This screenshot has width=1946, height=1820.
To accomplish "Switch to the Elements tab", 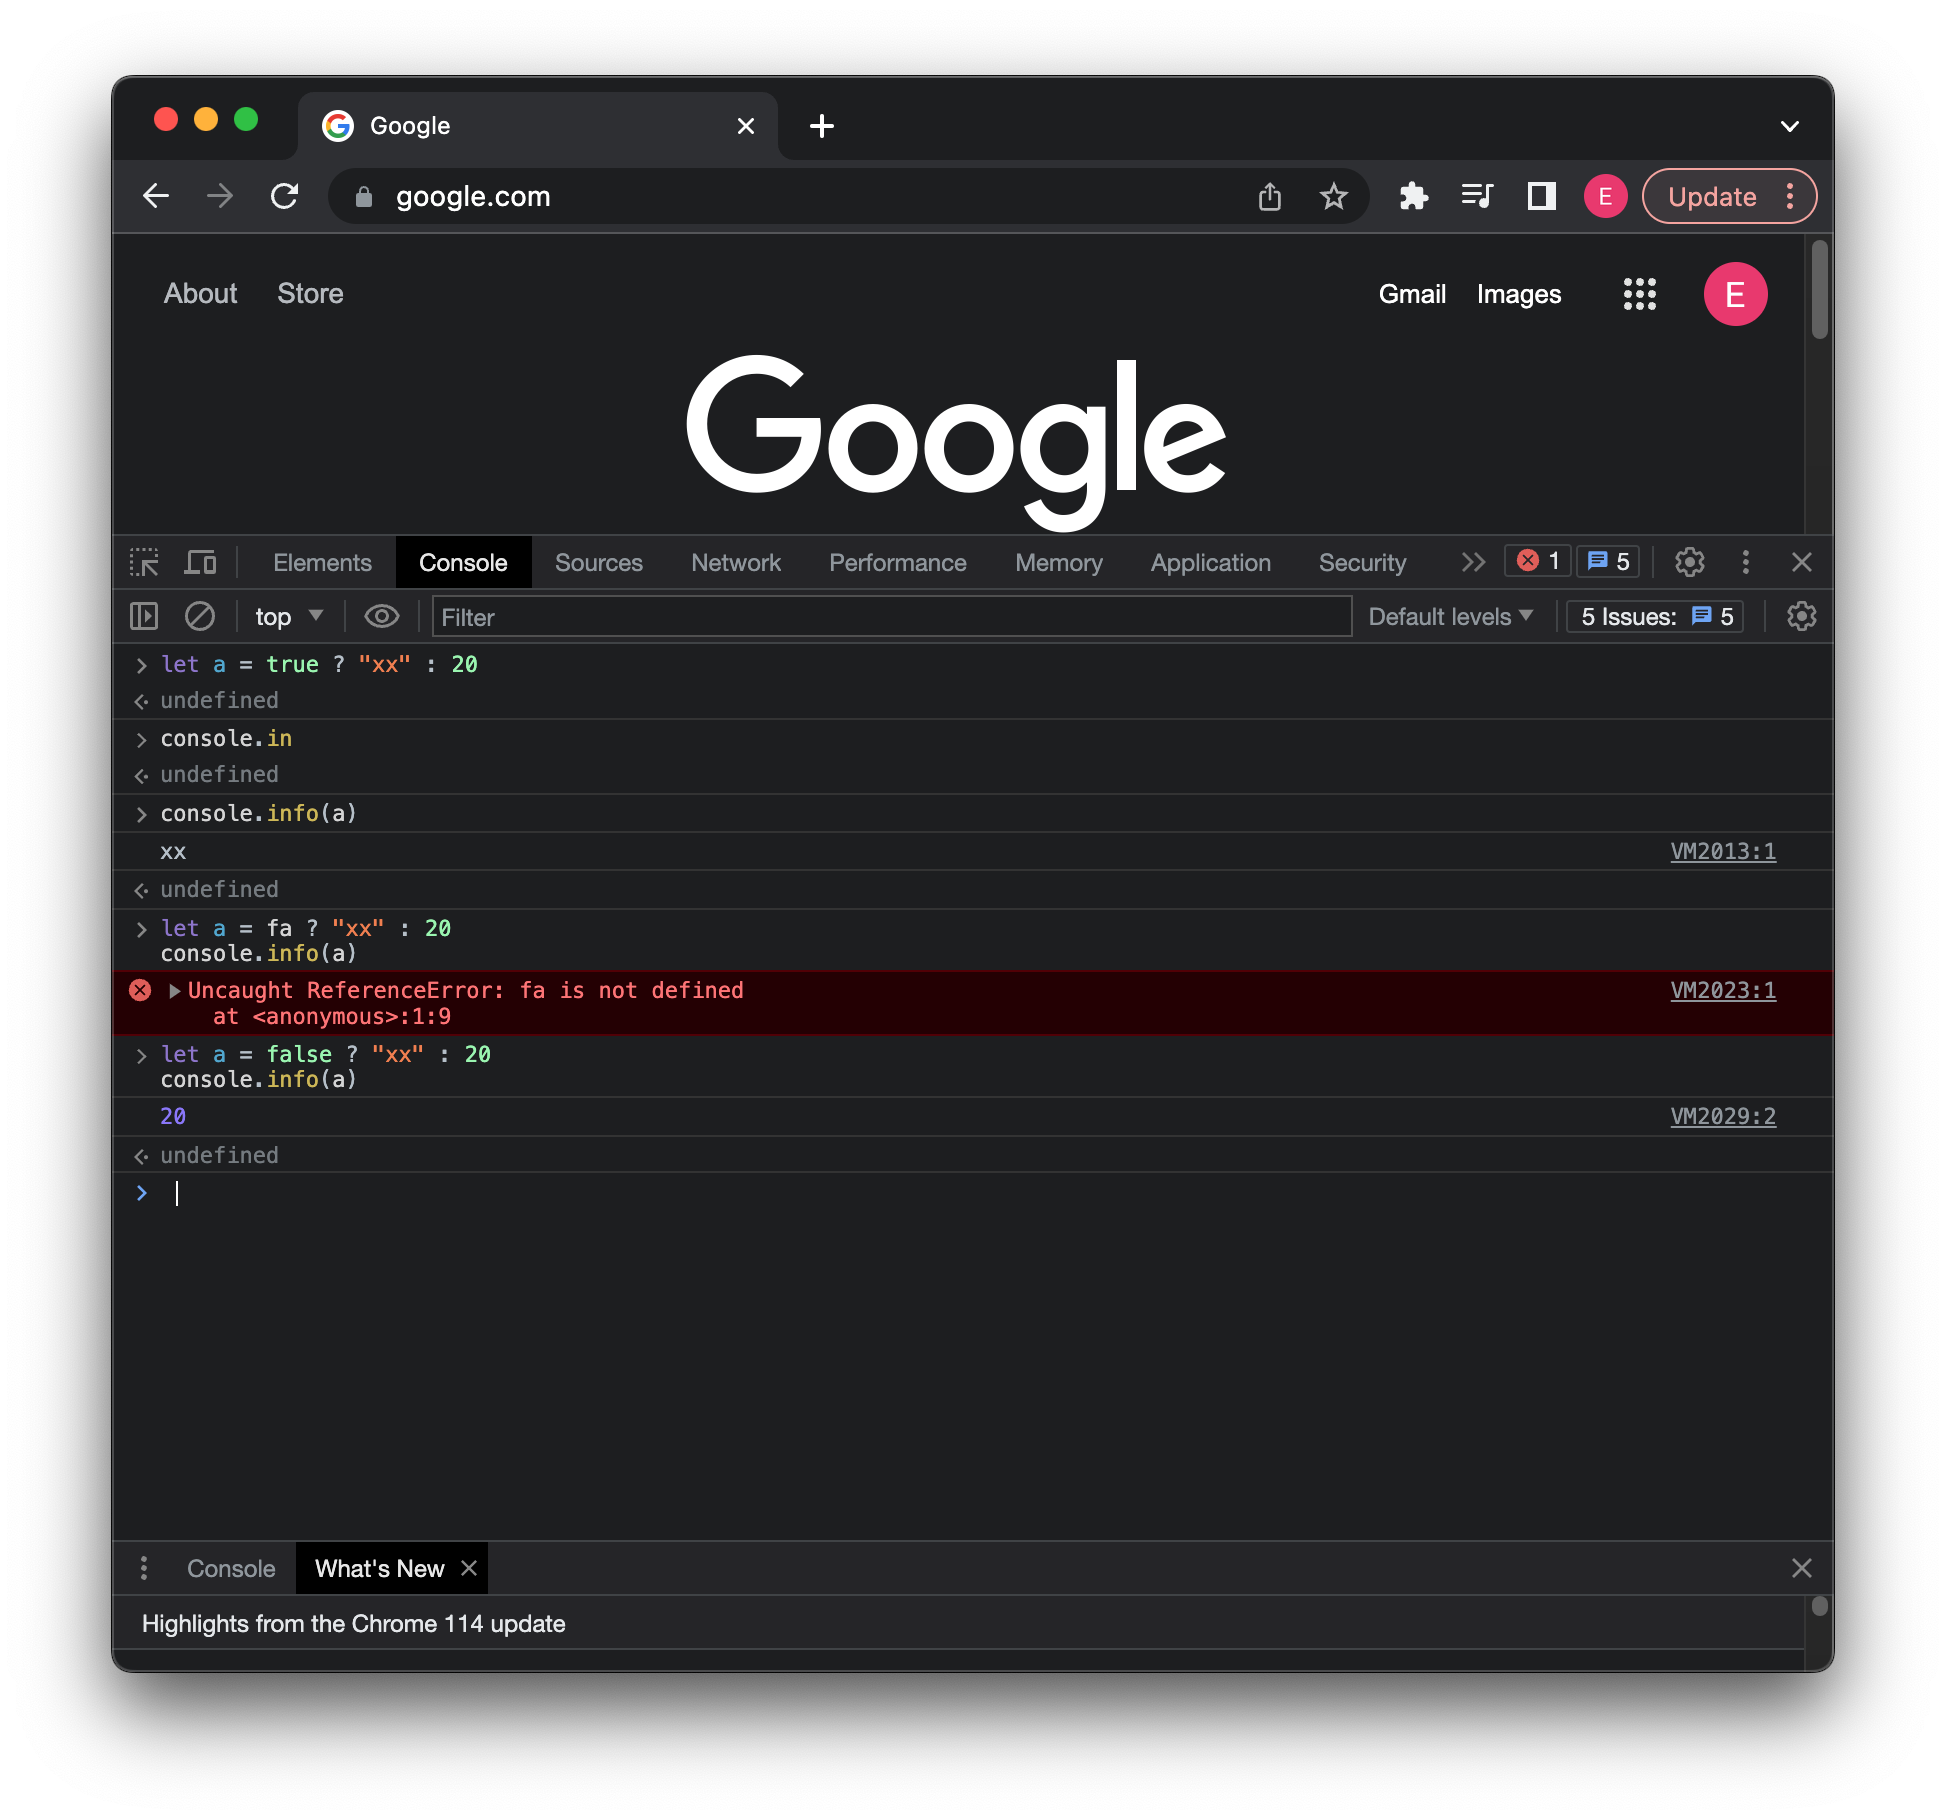I will pyautogui.click(x=322, y=563).
